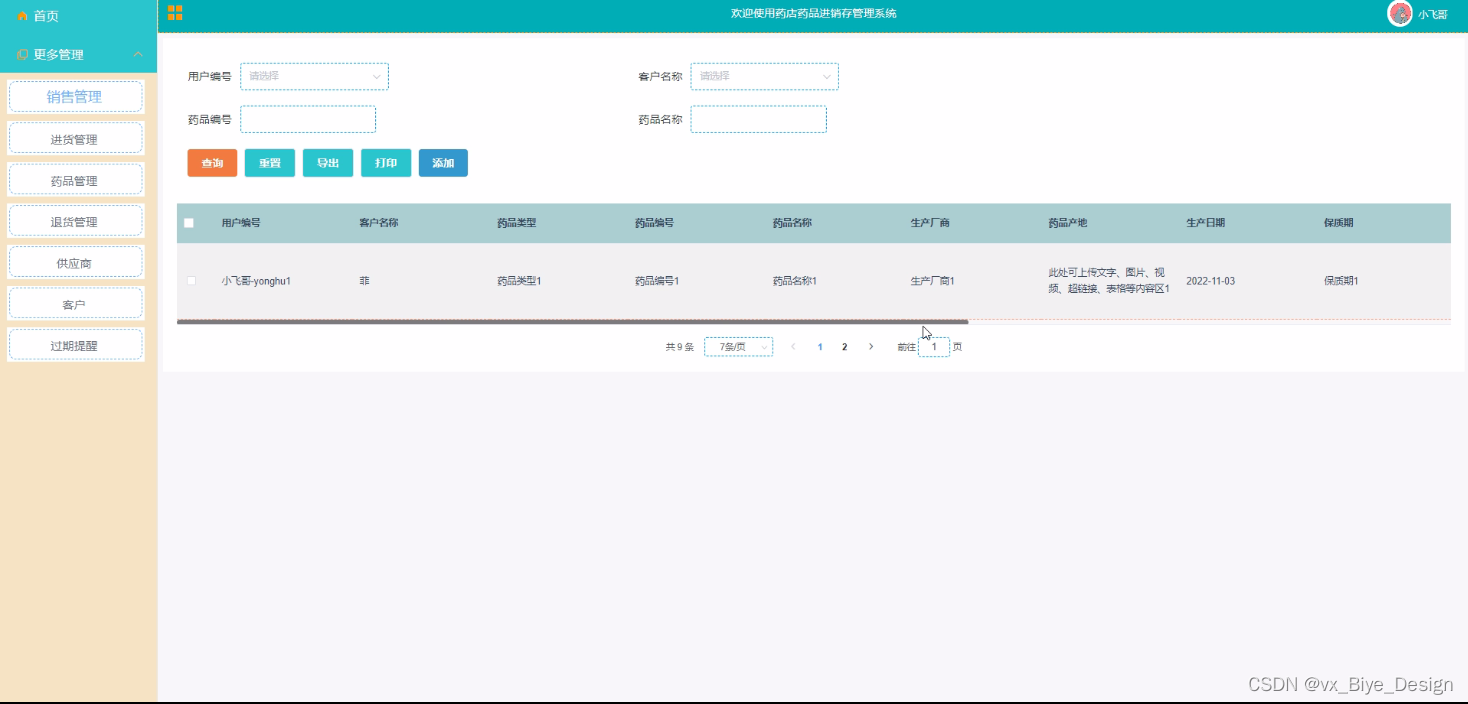
Task: Click the 打印 button
Action: [x=386, y=163]
